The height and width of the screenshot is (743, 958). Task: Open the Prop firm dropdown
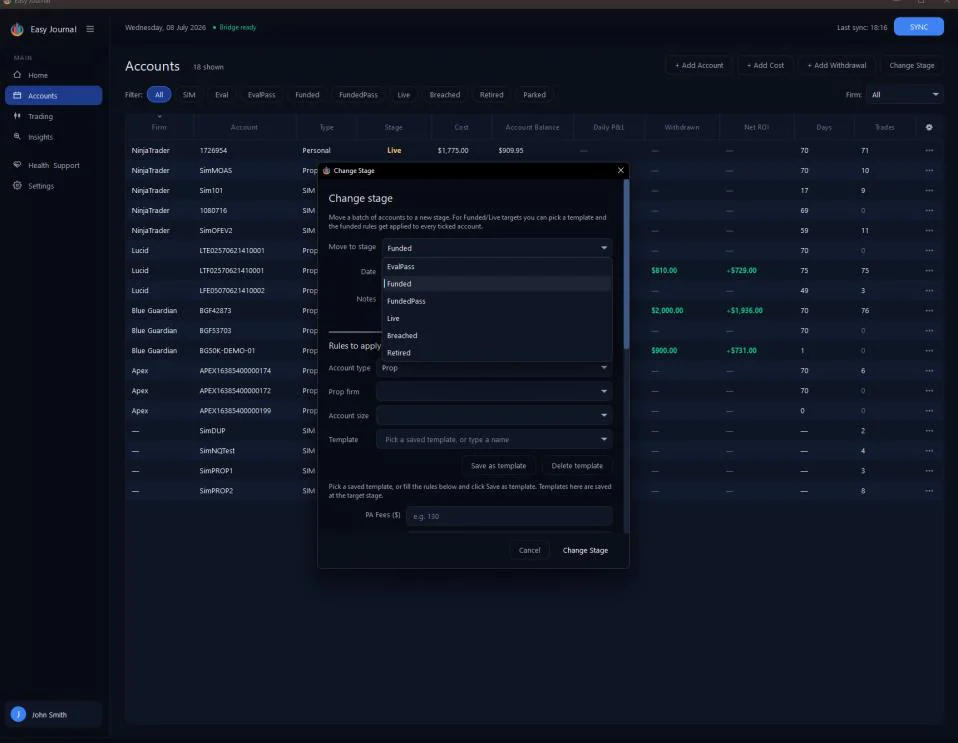[494, 392]
